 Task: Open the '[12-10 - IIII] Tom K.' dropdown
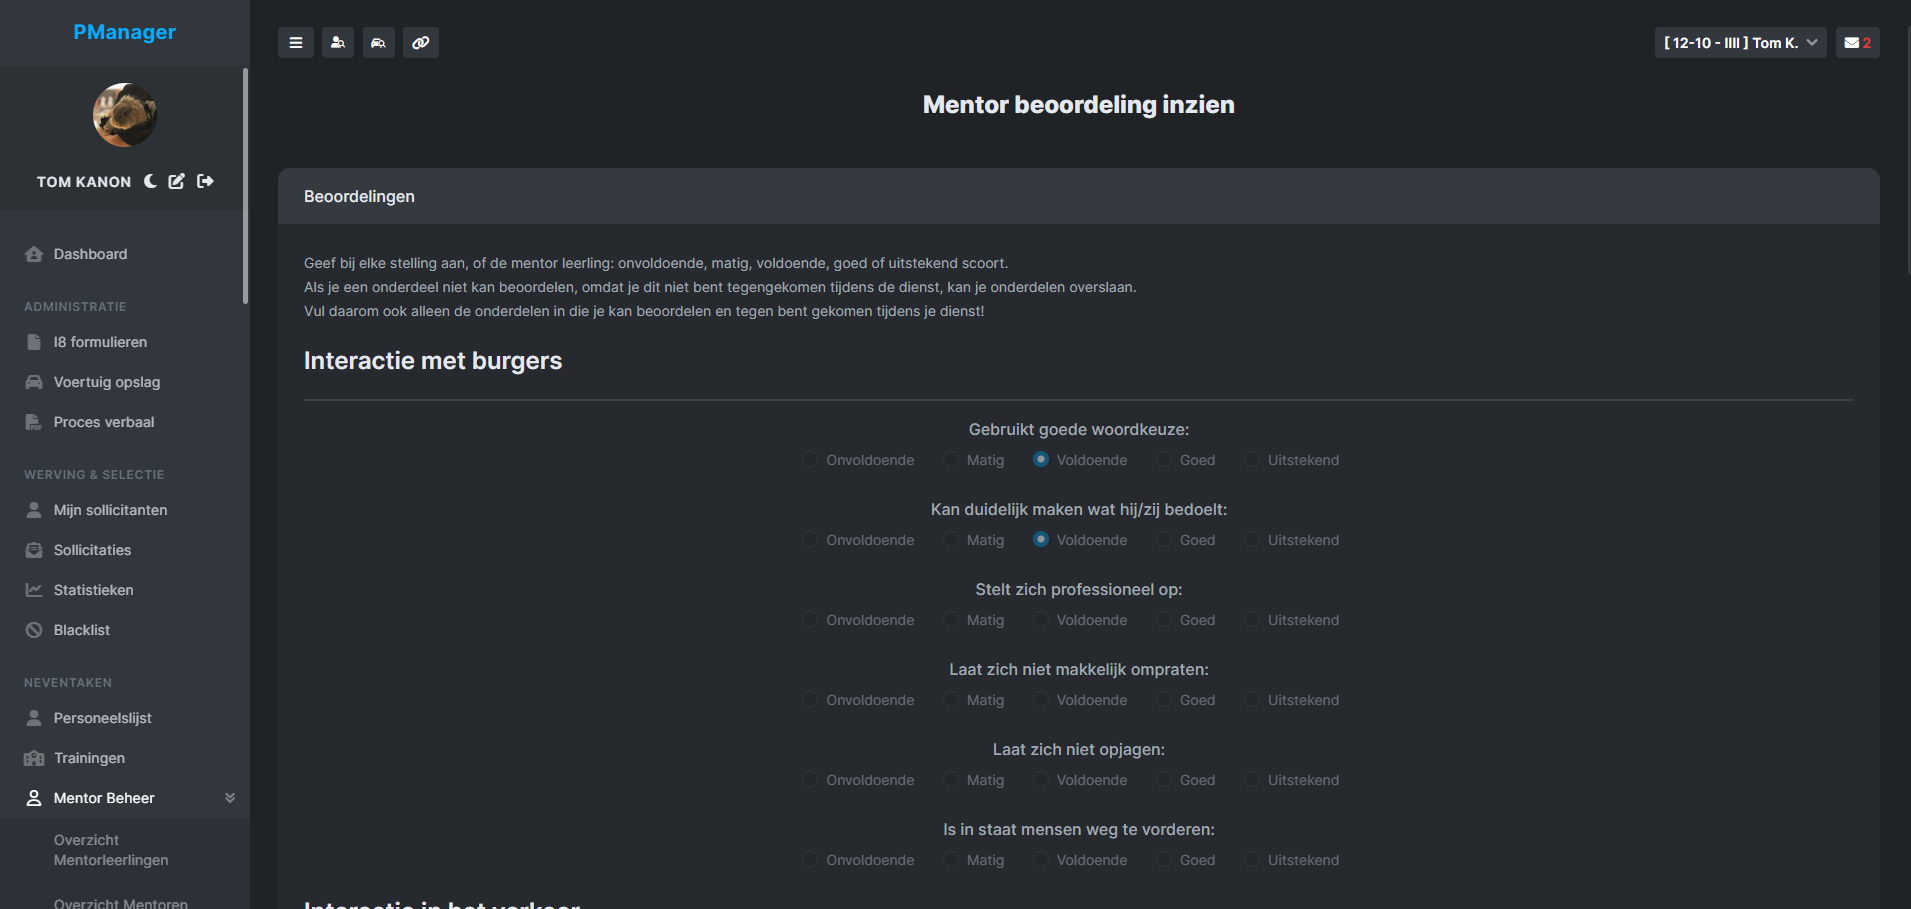pyautogui.click(x=1740, y=42)
